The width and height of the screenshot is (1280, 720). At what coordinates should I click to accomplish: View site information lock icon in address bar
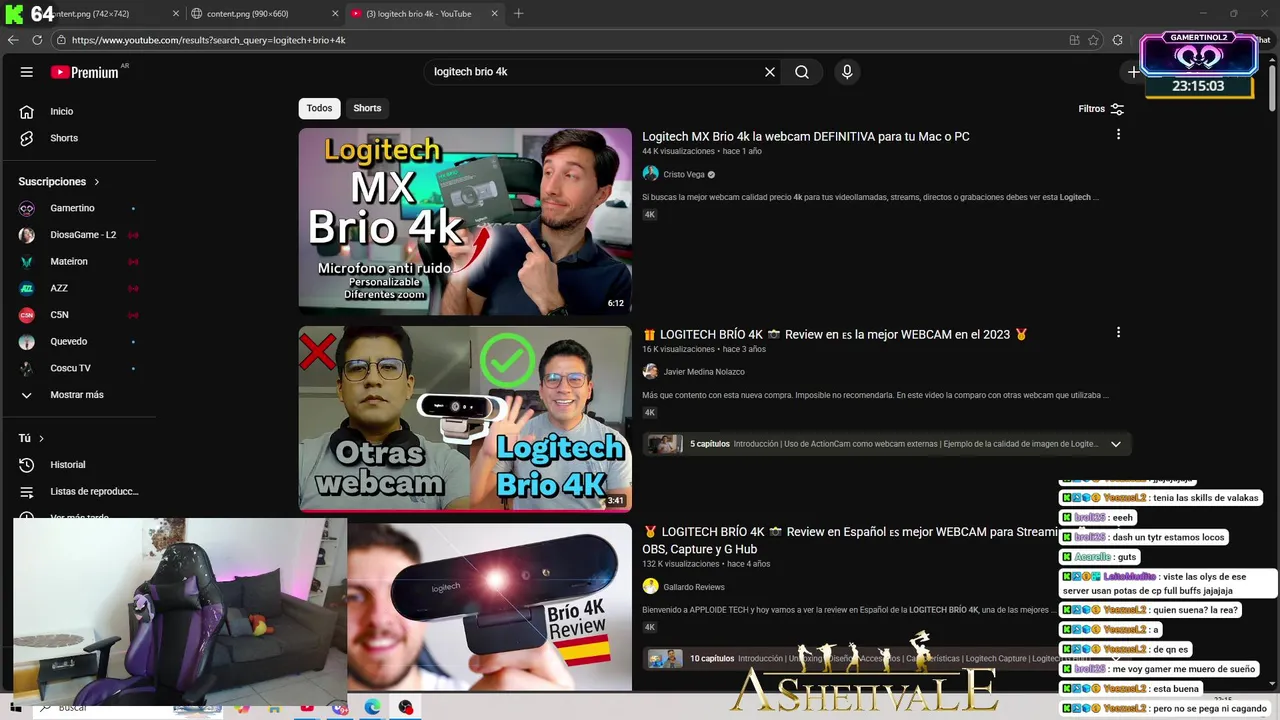tap(61, 40)
